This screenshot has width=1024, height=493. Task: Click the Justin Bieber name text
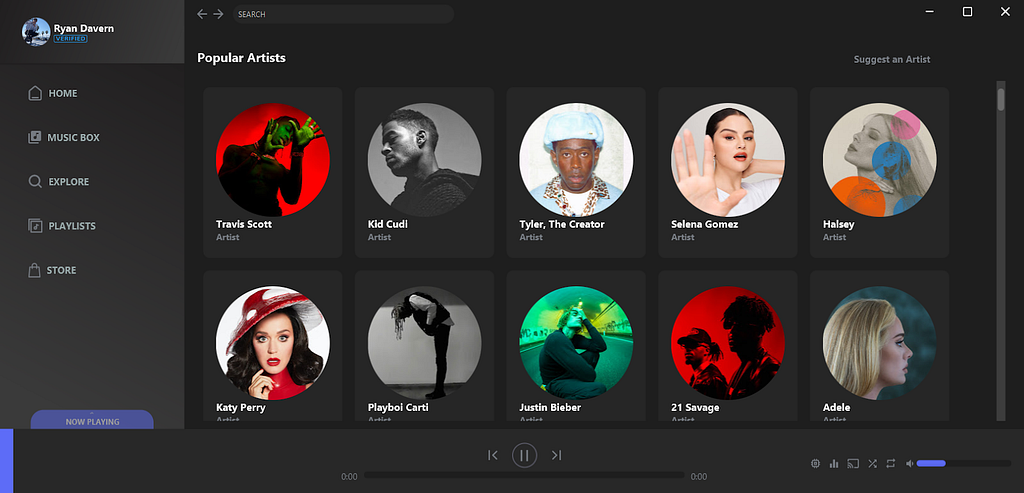tap(550, 407)
